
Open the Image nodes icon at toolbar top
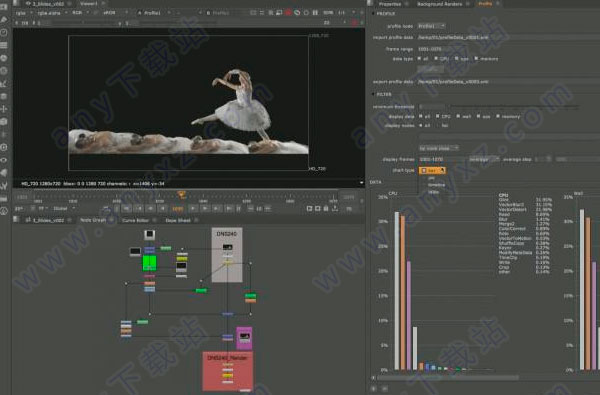[x=4, y=7]
